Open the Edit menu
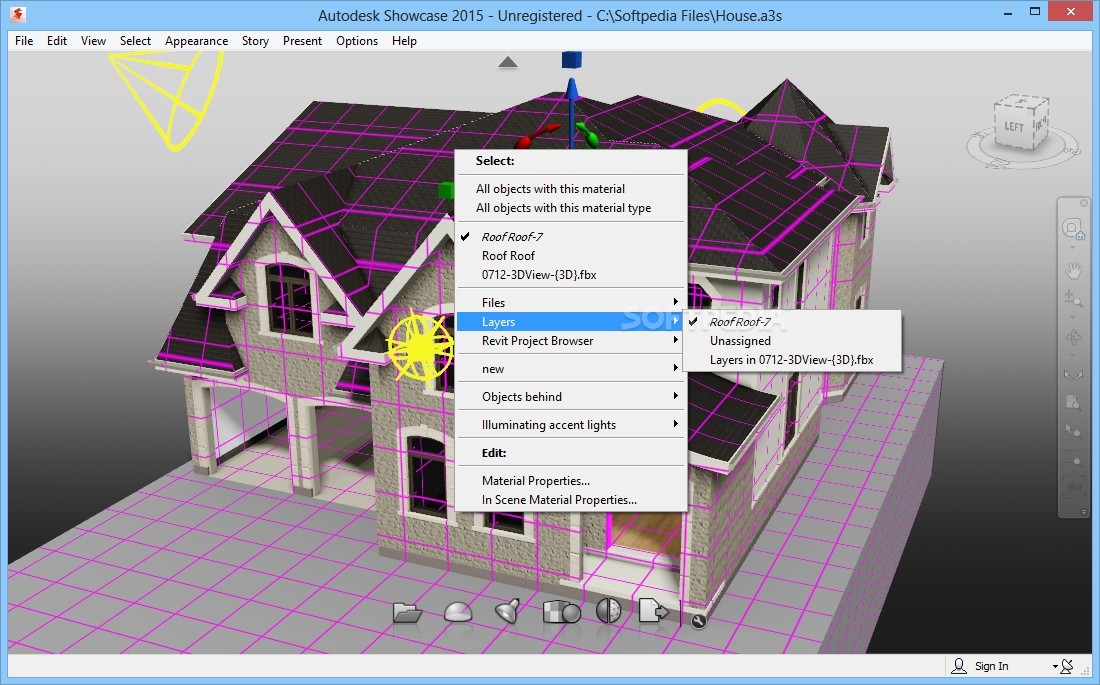Viewport: 1100px width, 685px height. [57, 41]
